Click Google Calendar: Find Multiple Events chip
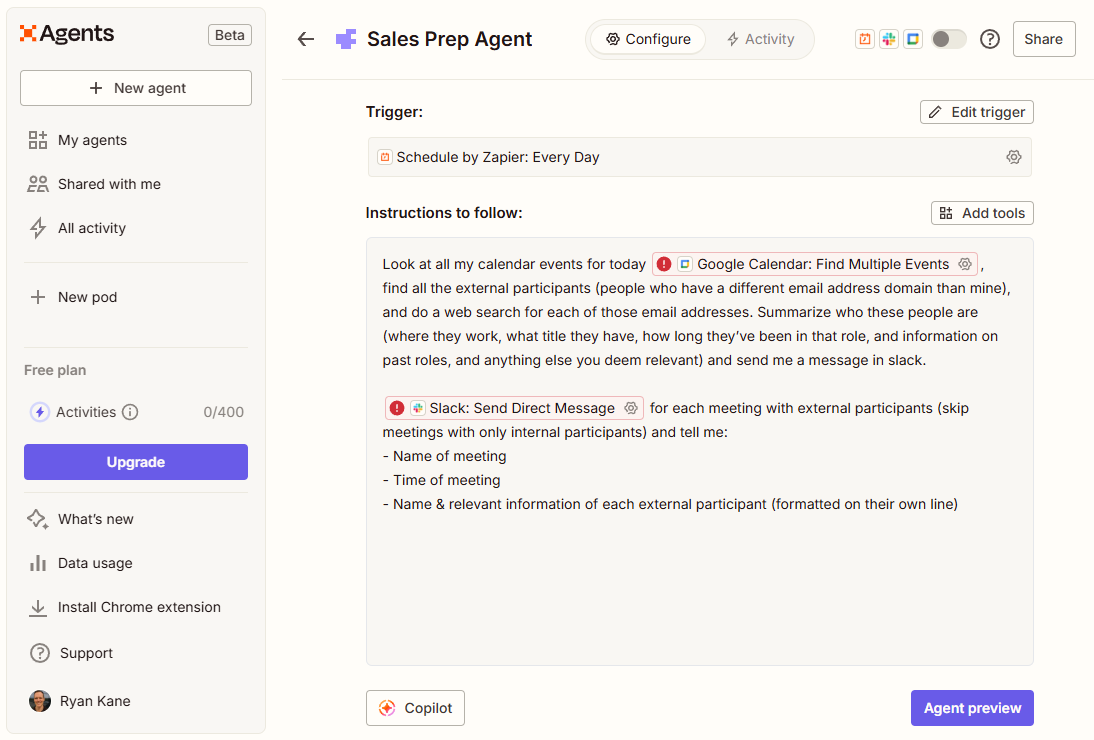The image size is (1094, 740). coord(815,264)
